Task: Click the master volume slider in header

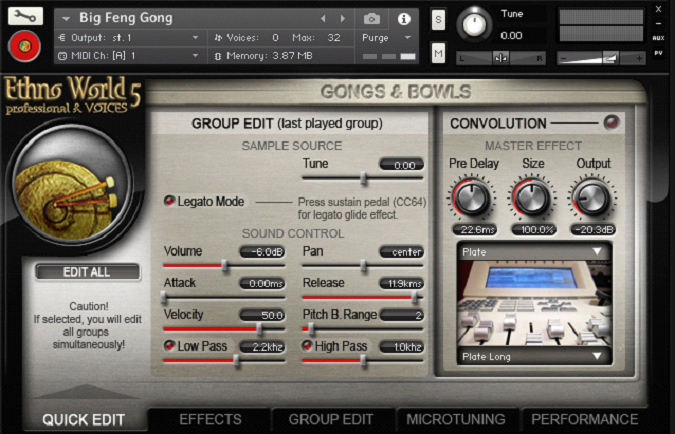Action: pos(601,58)
